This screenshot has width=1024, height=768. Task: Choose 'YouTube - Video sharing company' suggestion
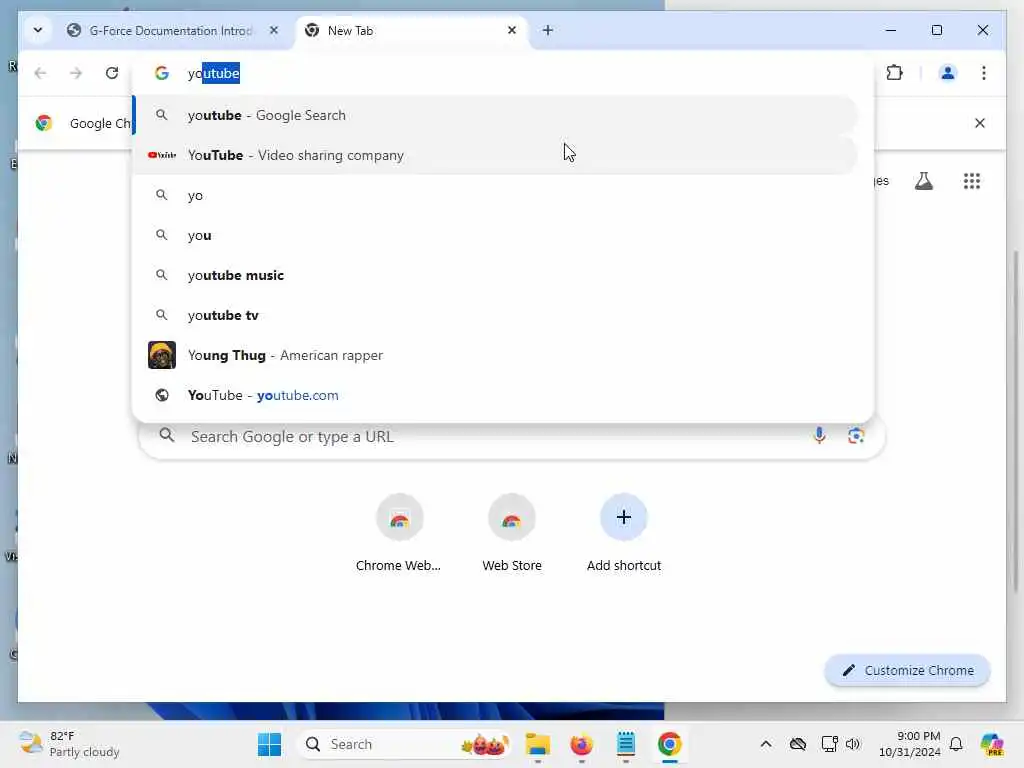pos(495,155)
